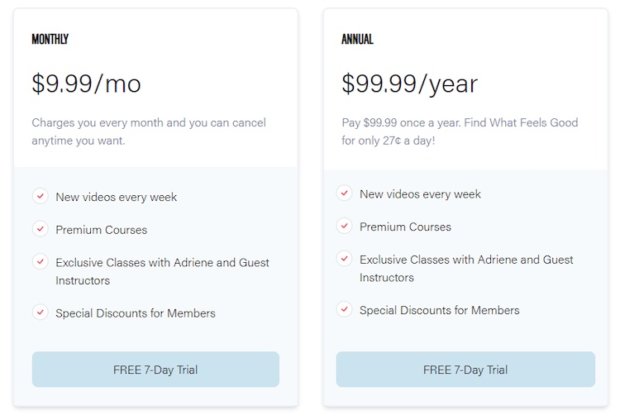620x420 pixels.
Task: Click 'New videos every week' text in Annual plan
Action: (420, 194)
